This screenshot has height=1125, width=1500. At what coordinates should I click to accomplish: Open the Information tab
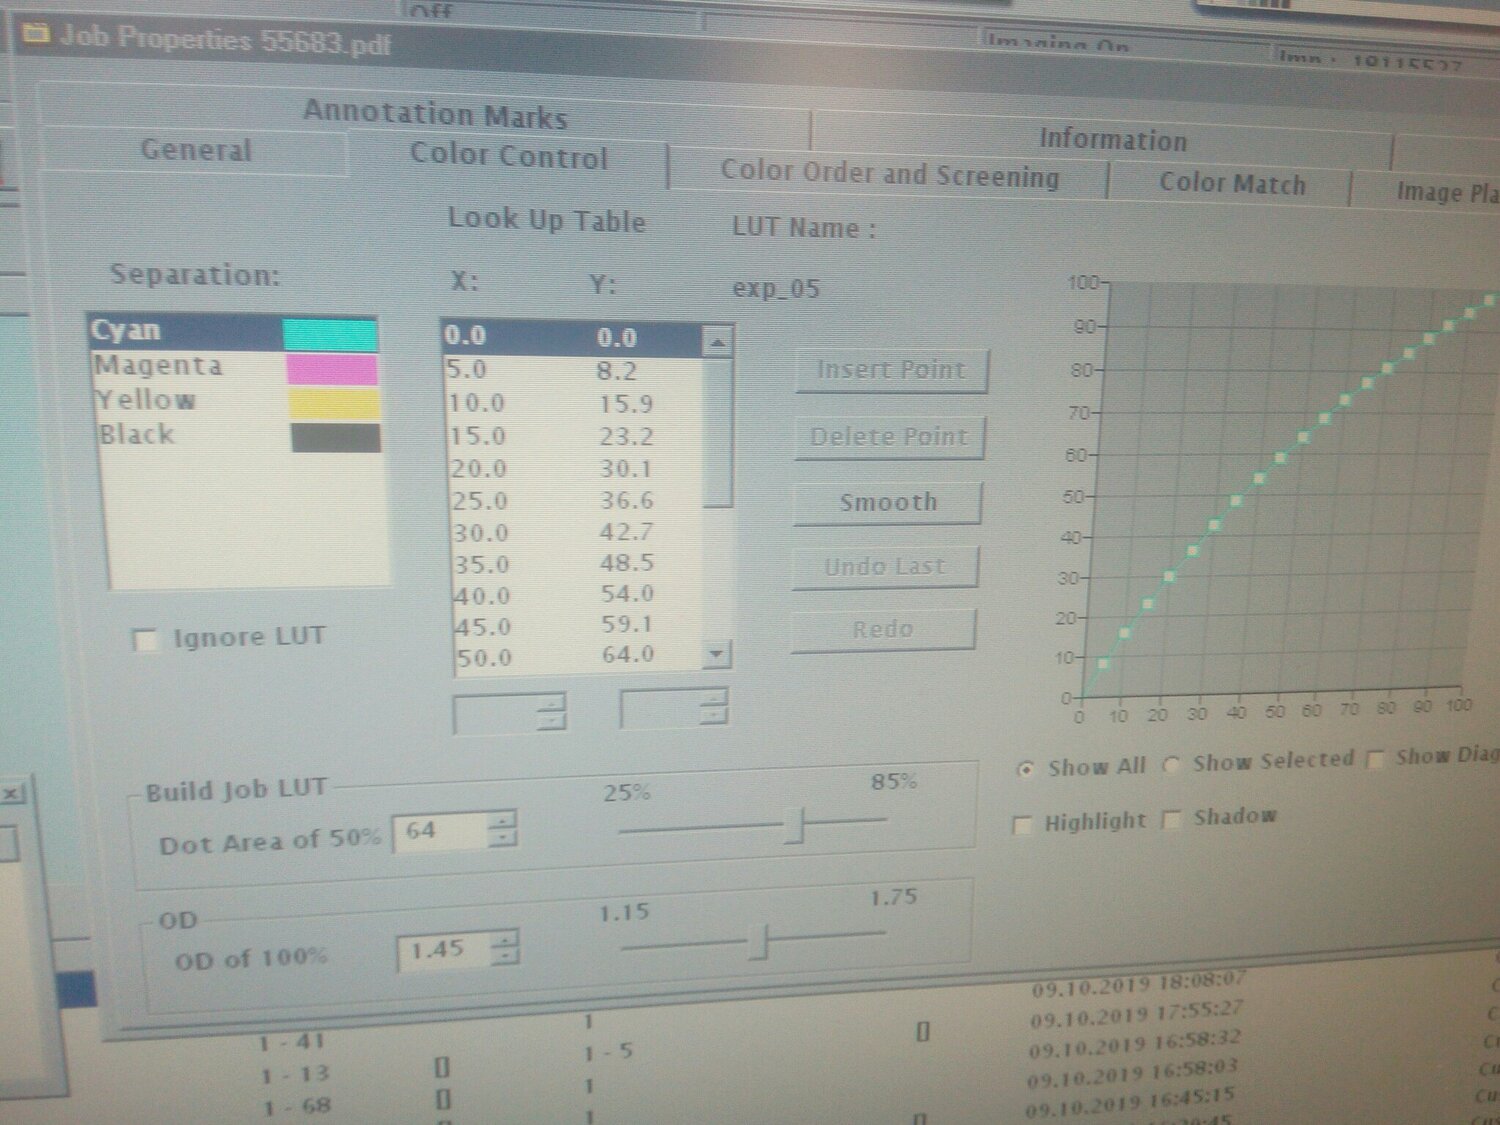(1112, 140)
